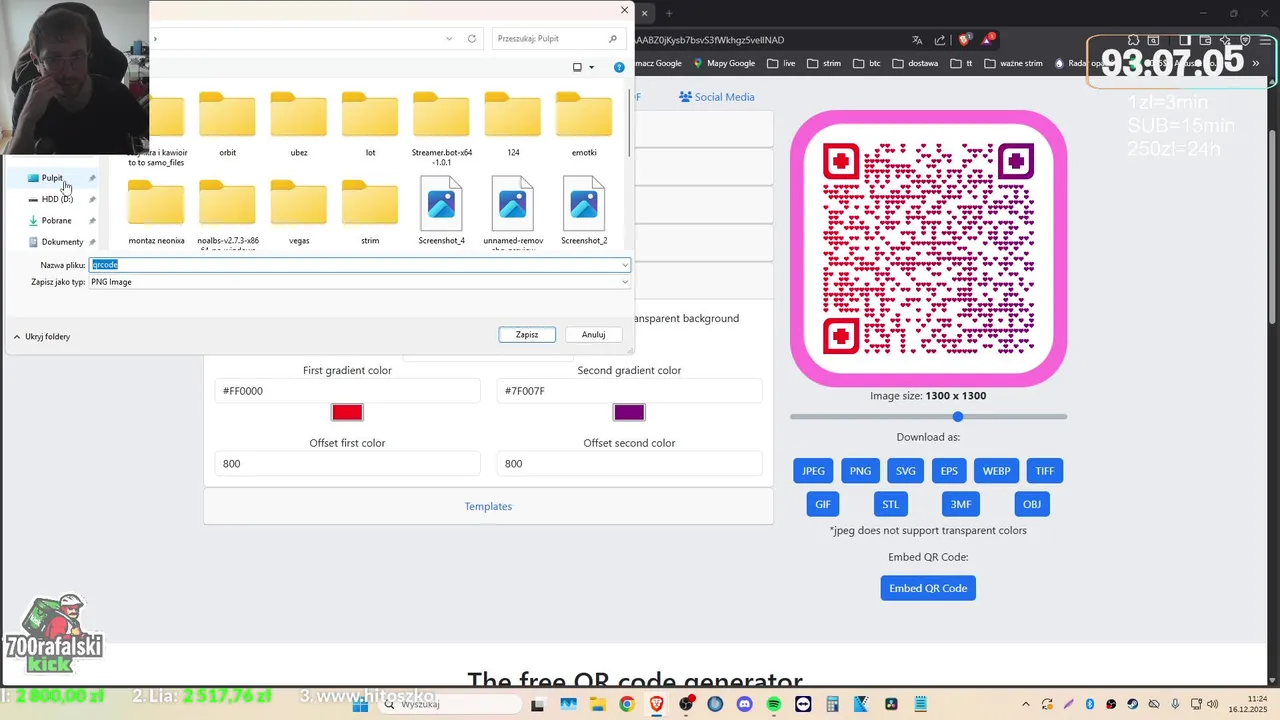This screenshot has height=720, width=1280.
Task: Collapse folders with Ukryj foldery
Action: 42,337
